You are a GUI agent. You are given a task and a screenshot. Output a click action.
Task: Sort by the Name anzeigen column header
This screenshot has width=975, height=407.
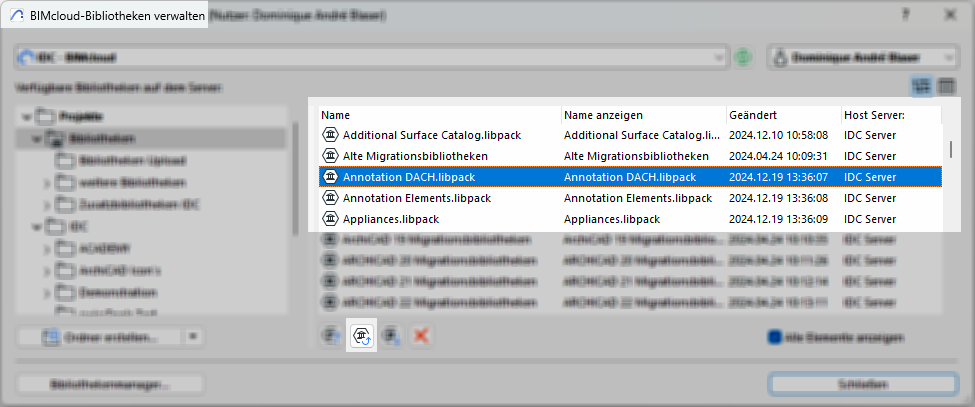(x=644, y=116)
